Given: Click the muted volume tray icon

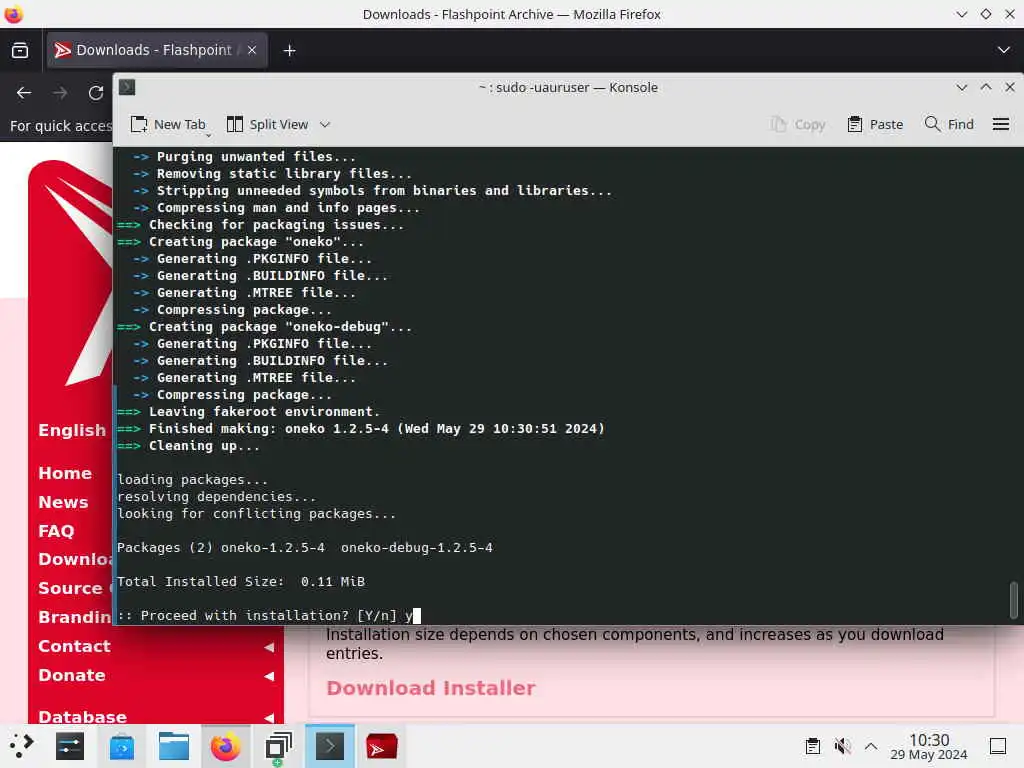Looking at the screenshot, I should 842,746.
